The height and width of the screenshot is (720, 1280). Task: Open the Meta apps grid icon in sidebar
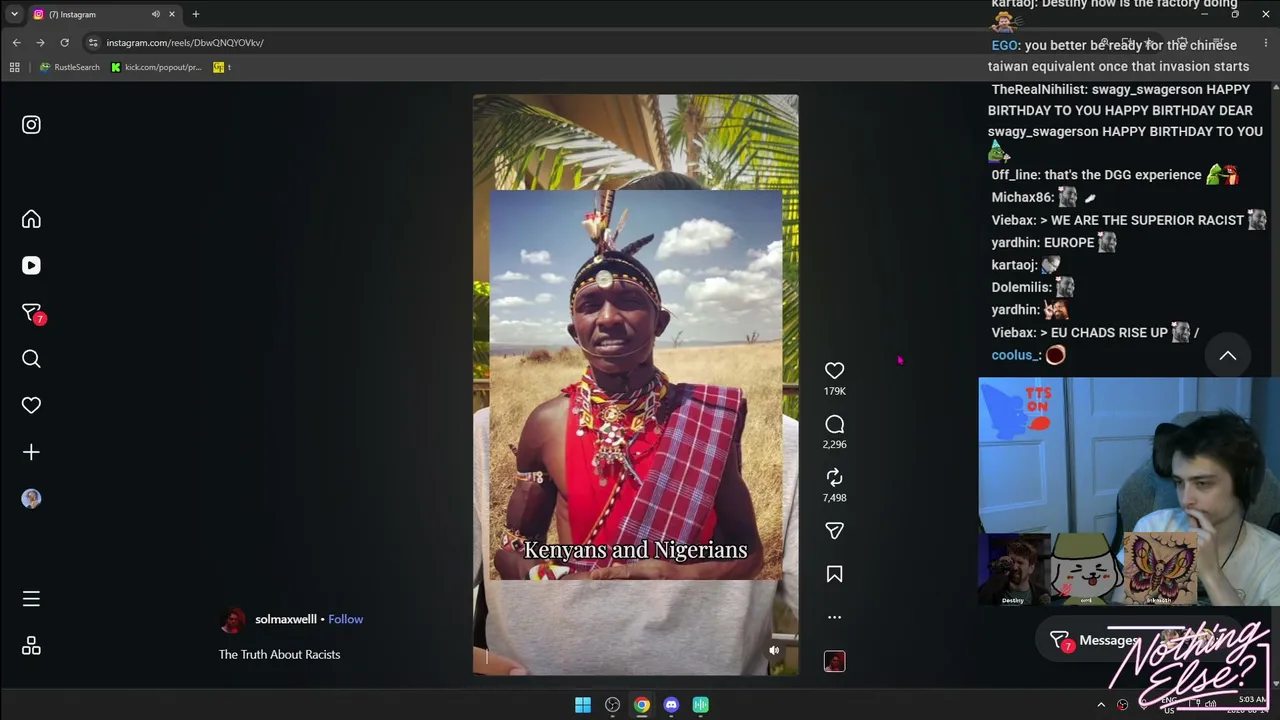pyautogui.click(x=31, y=646)
